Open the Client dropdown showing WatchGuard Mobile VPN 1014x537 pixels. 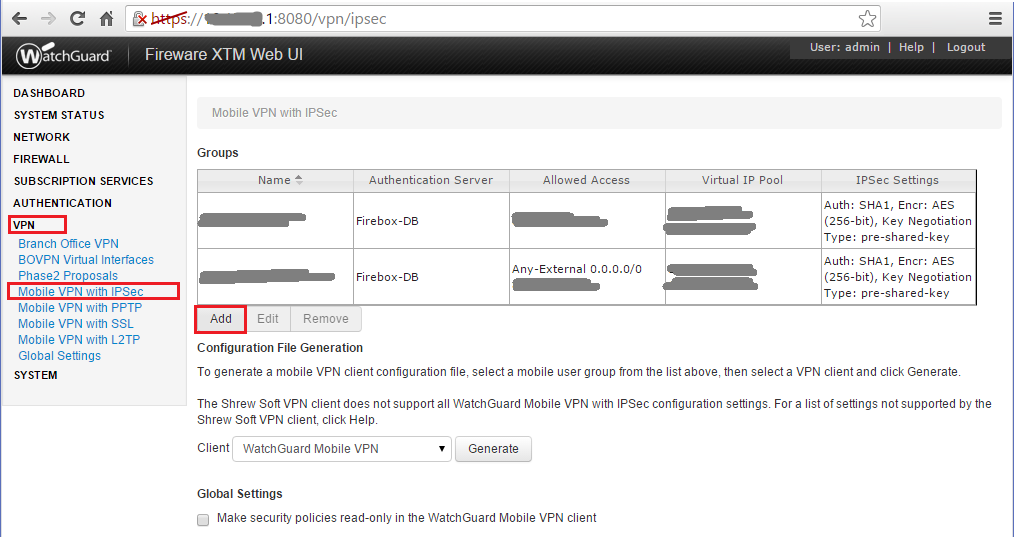341,449
